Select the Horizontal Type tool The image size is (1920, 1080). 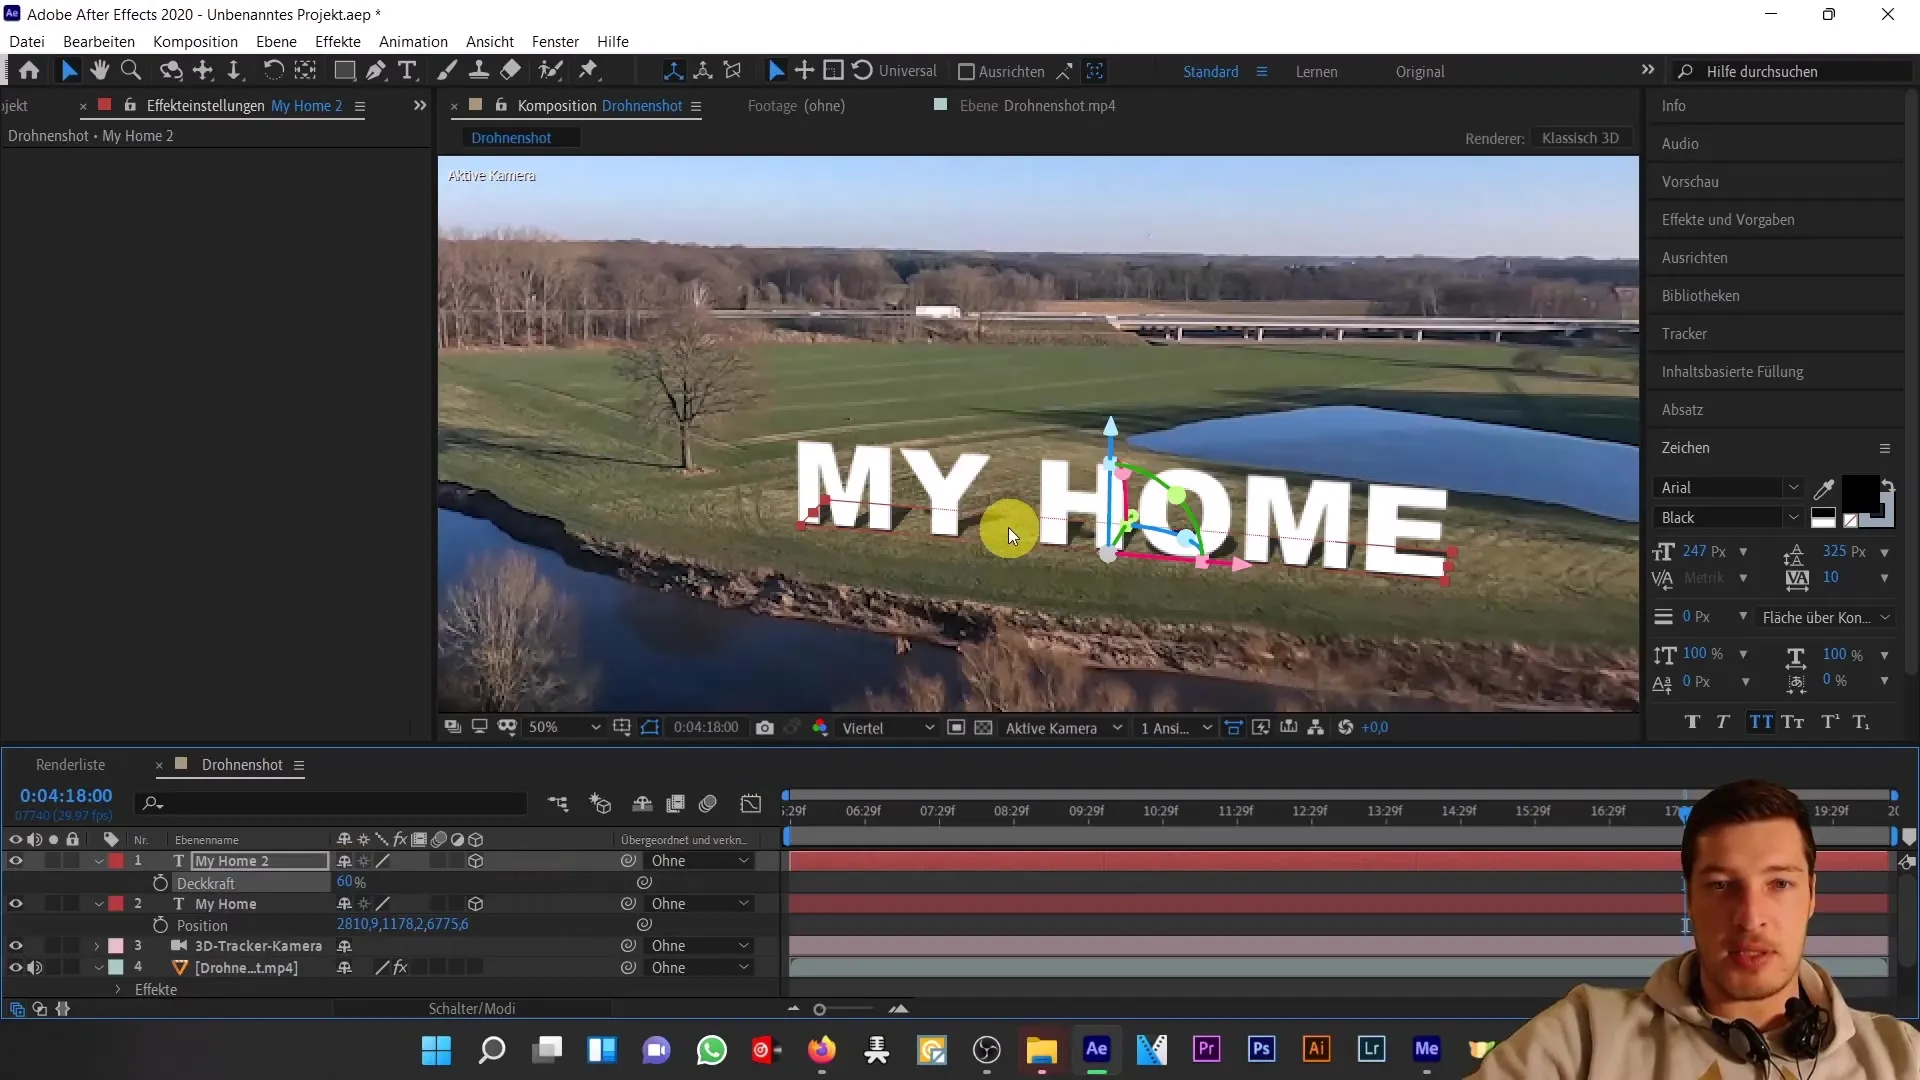407,71
